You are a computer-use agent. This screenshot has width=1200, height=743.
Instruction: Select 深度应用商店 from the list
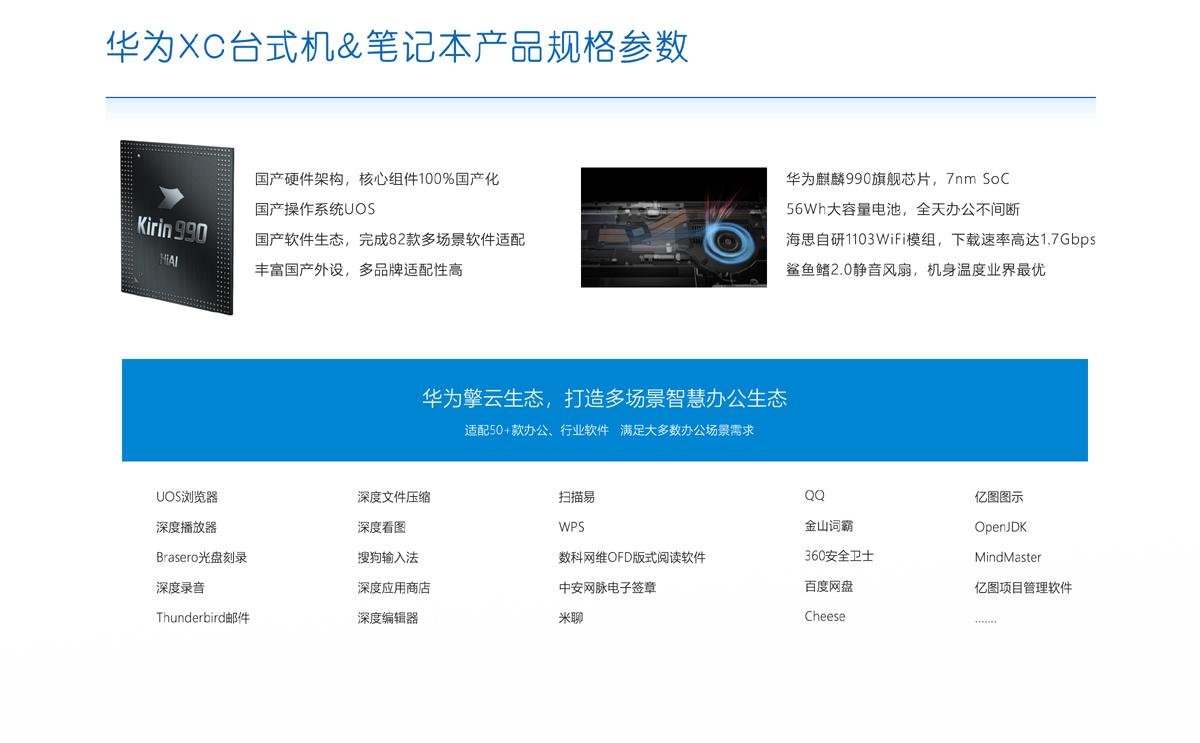[x=394, y=588]
